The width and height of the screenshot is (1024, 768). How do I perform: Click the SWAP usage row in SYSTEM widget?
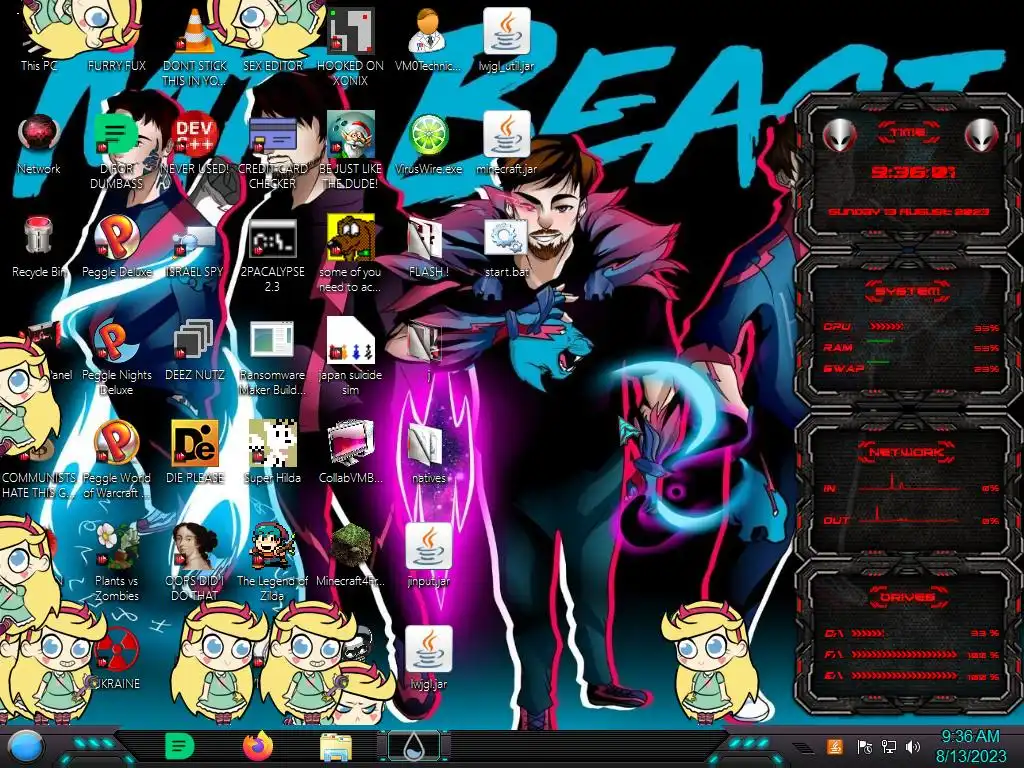pyautogui.click(x=911, y=368)
